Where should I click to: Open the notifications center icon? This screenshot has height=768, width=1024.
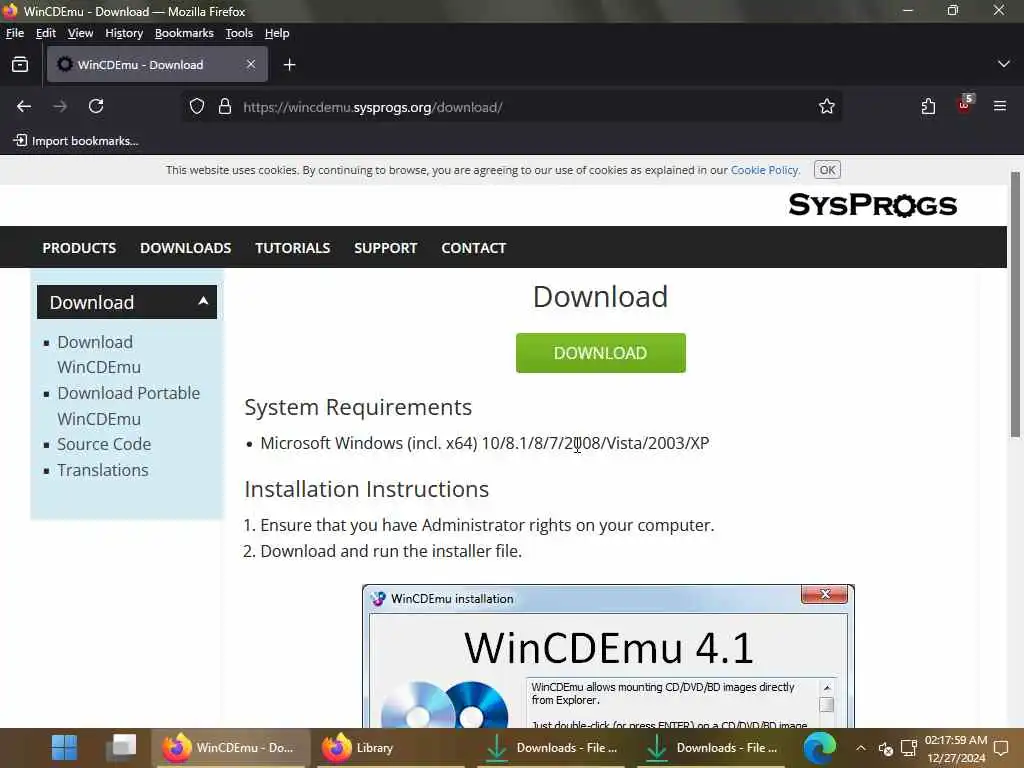pyautogui.click(x=1001, y=748)
